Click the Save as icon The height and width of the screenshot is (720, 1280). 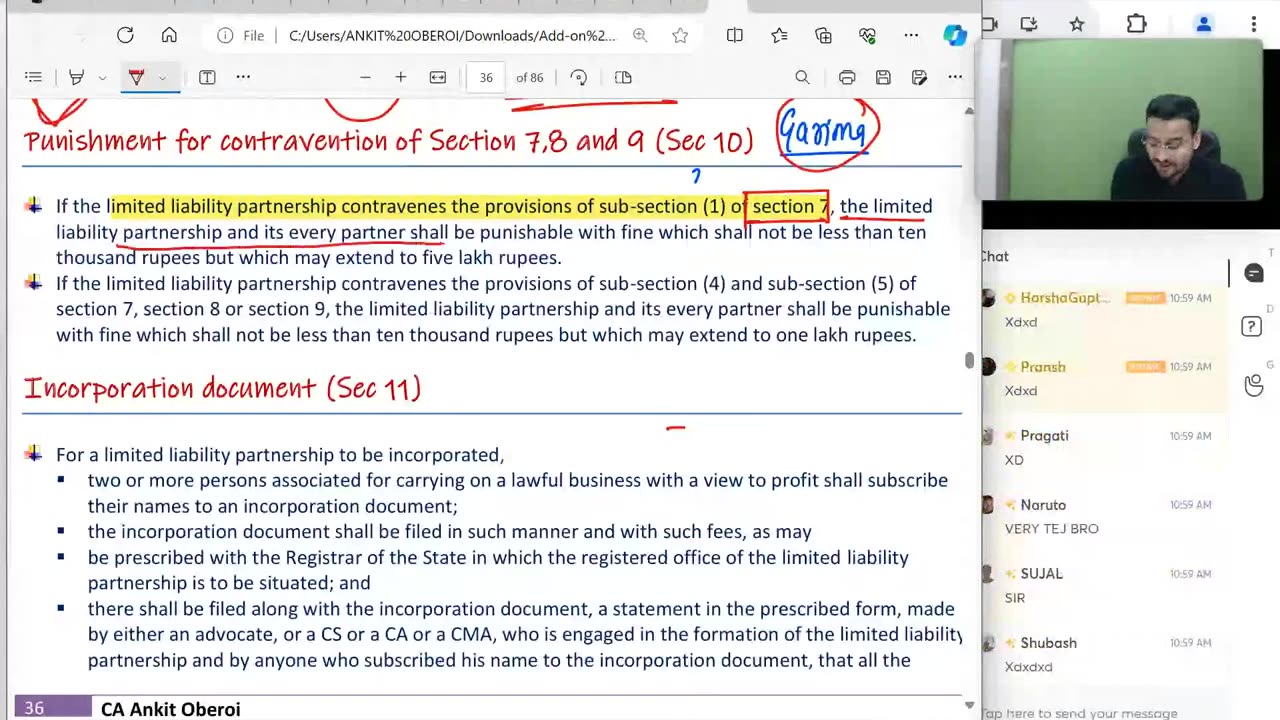point(919,77)
